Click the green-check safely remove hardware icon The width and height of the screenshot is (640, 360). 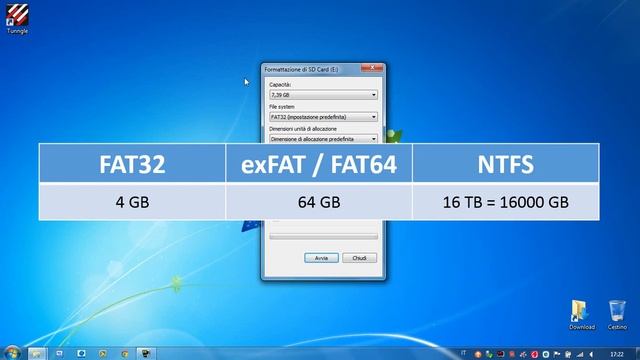pos(489,354)
